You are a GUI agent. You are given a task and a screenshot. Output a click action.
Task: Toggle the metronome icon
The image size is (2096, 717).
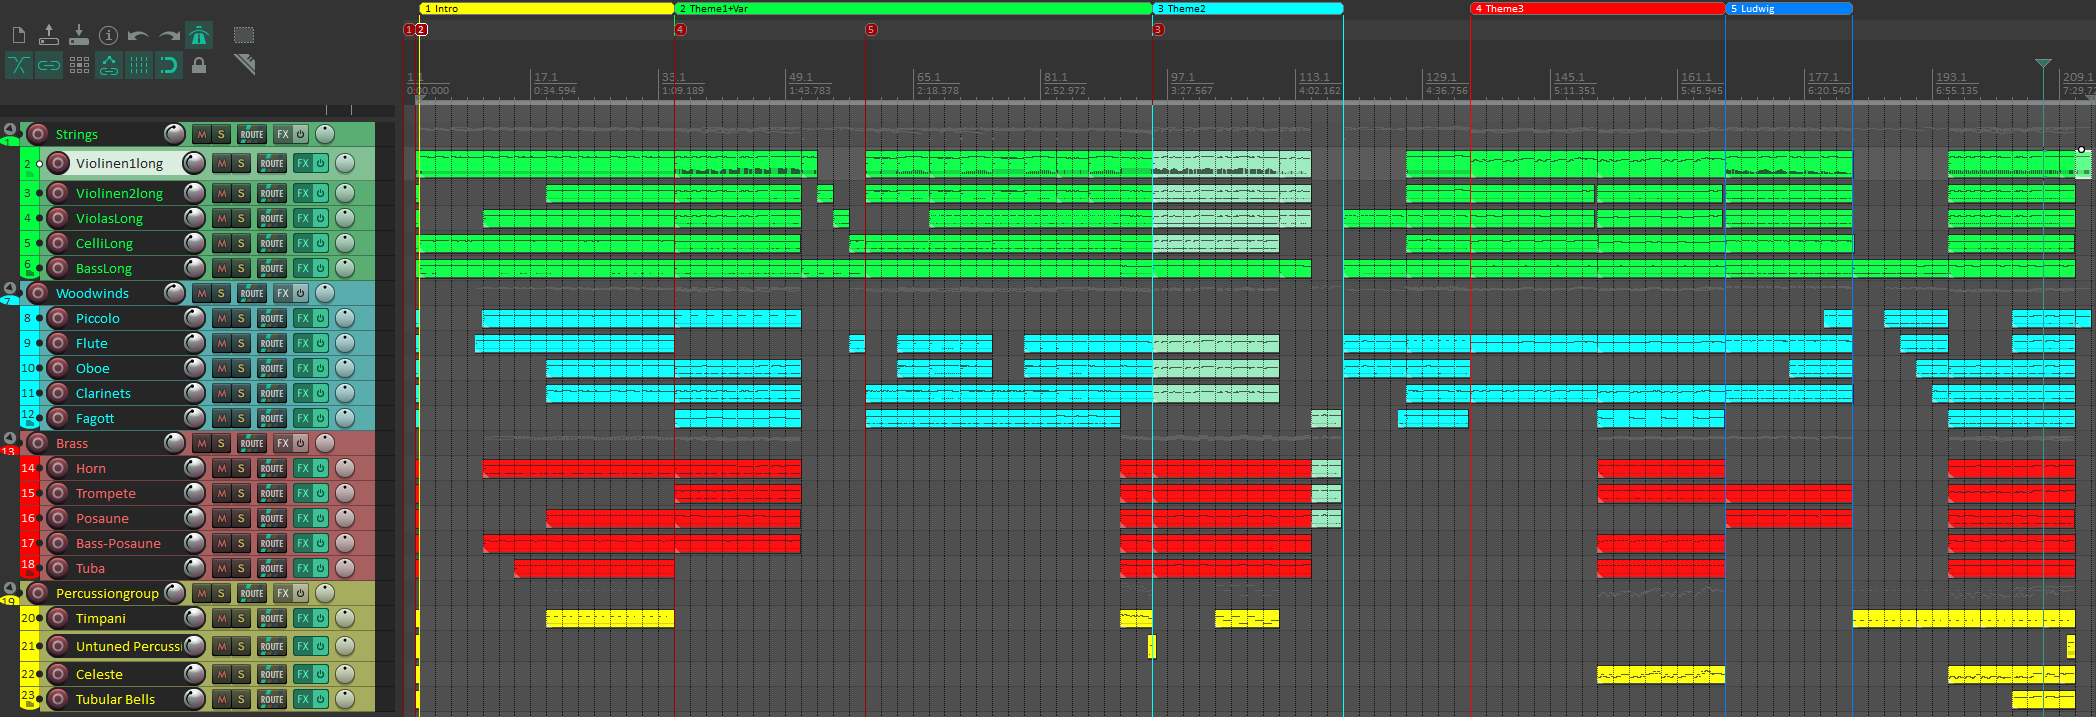199,36
